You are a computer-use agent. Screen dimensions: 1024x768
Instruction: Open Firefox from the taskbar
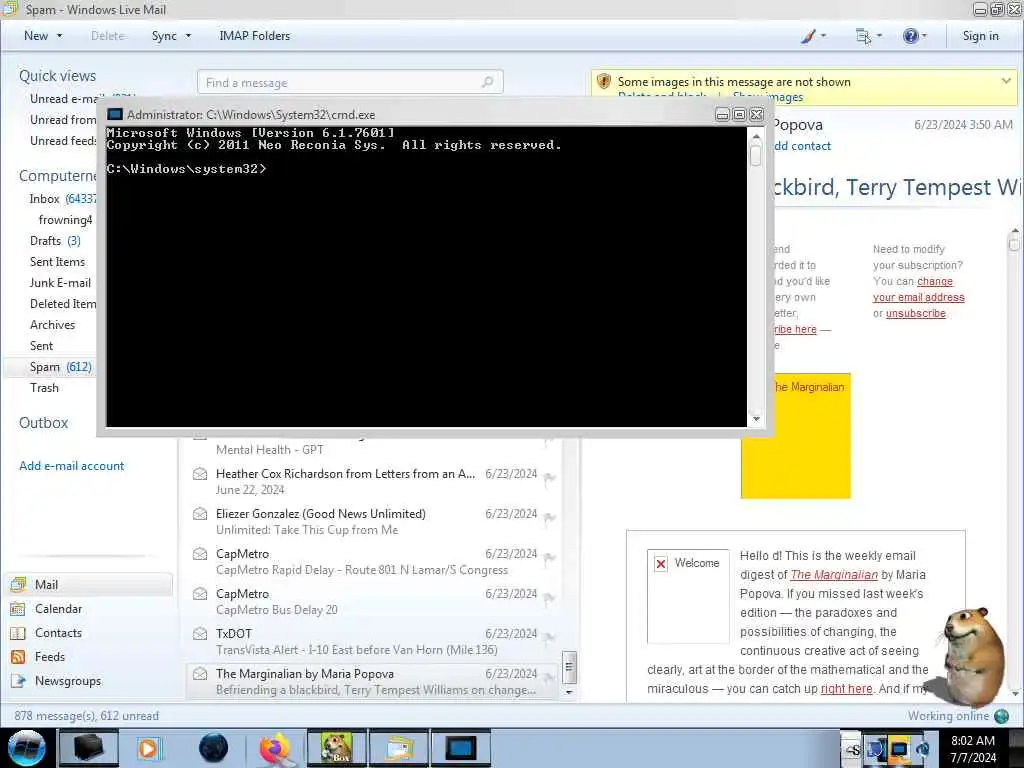(x=275, y=748)
